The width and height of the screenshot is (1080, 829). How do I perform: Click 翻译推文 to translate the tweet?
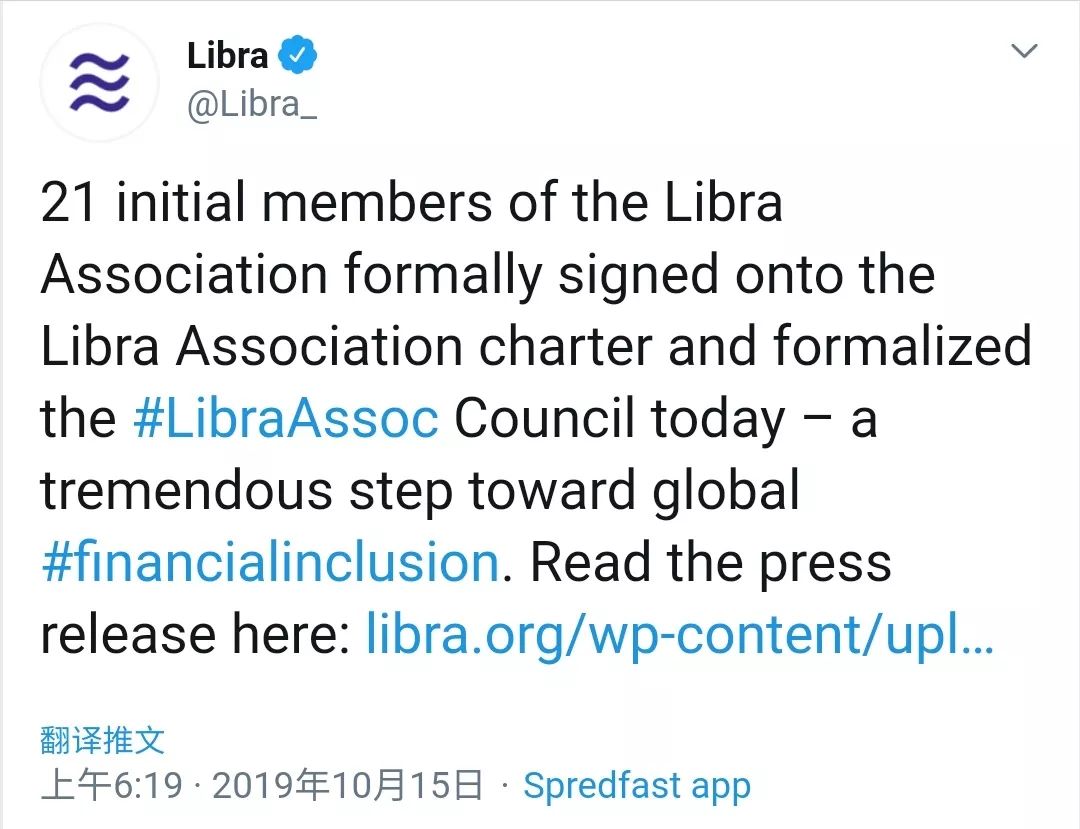(x=103, y=740)
